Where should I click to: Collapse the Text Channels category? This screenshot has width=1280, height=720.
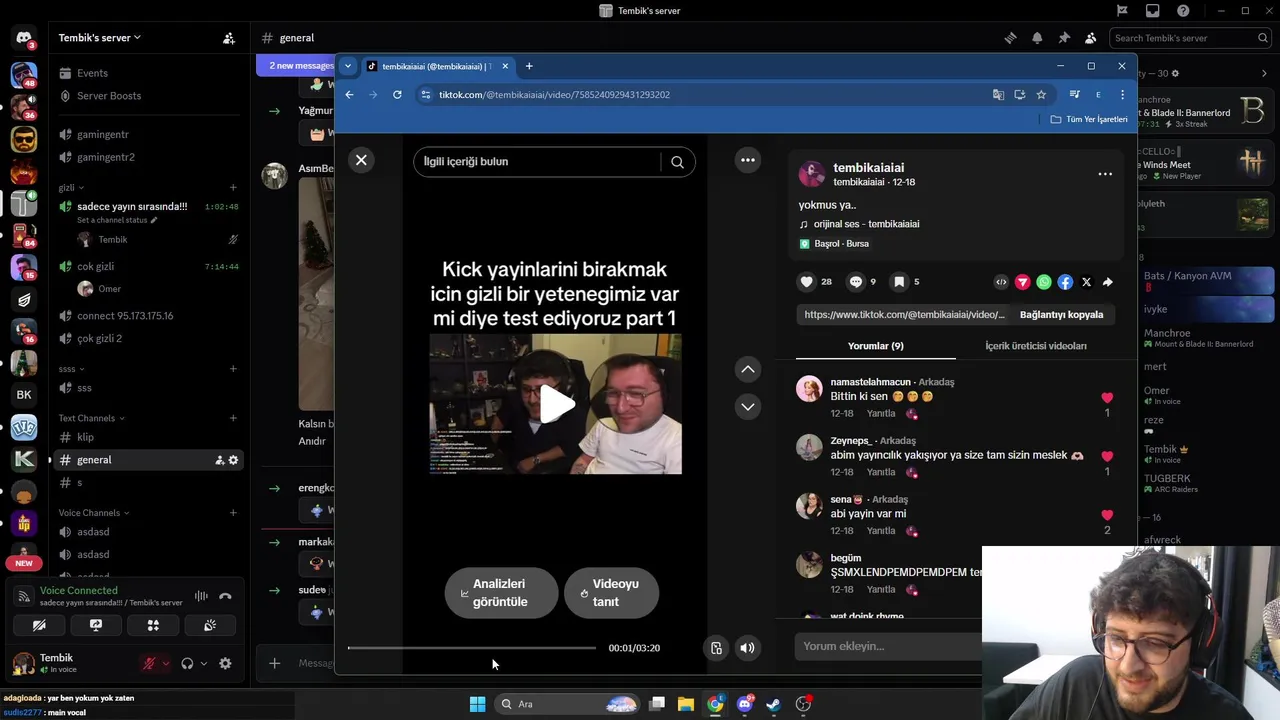click(91, 418)
